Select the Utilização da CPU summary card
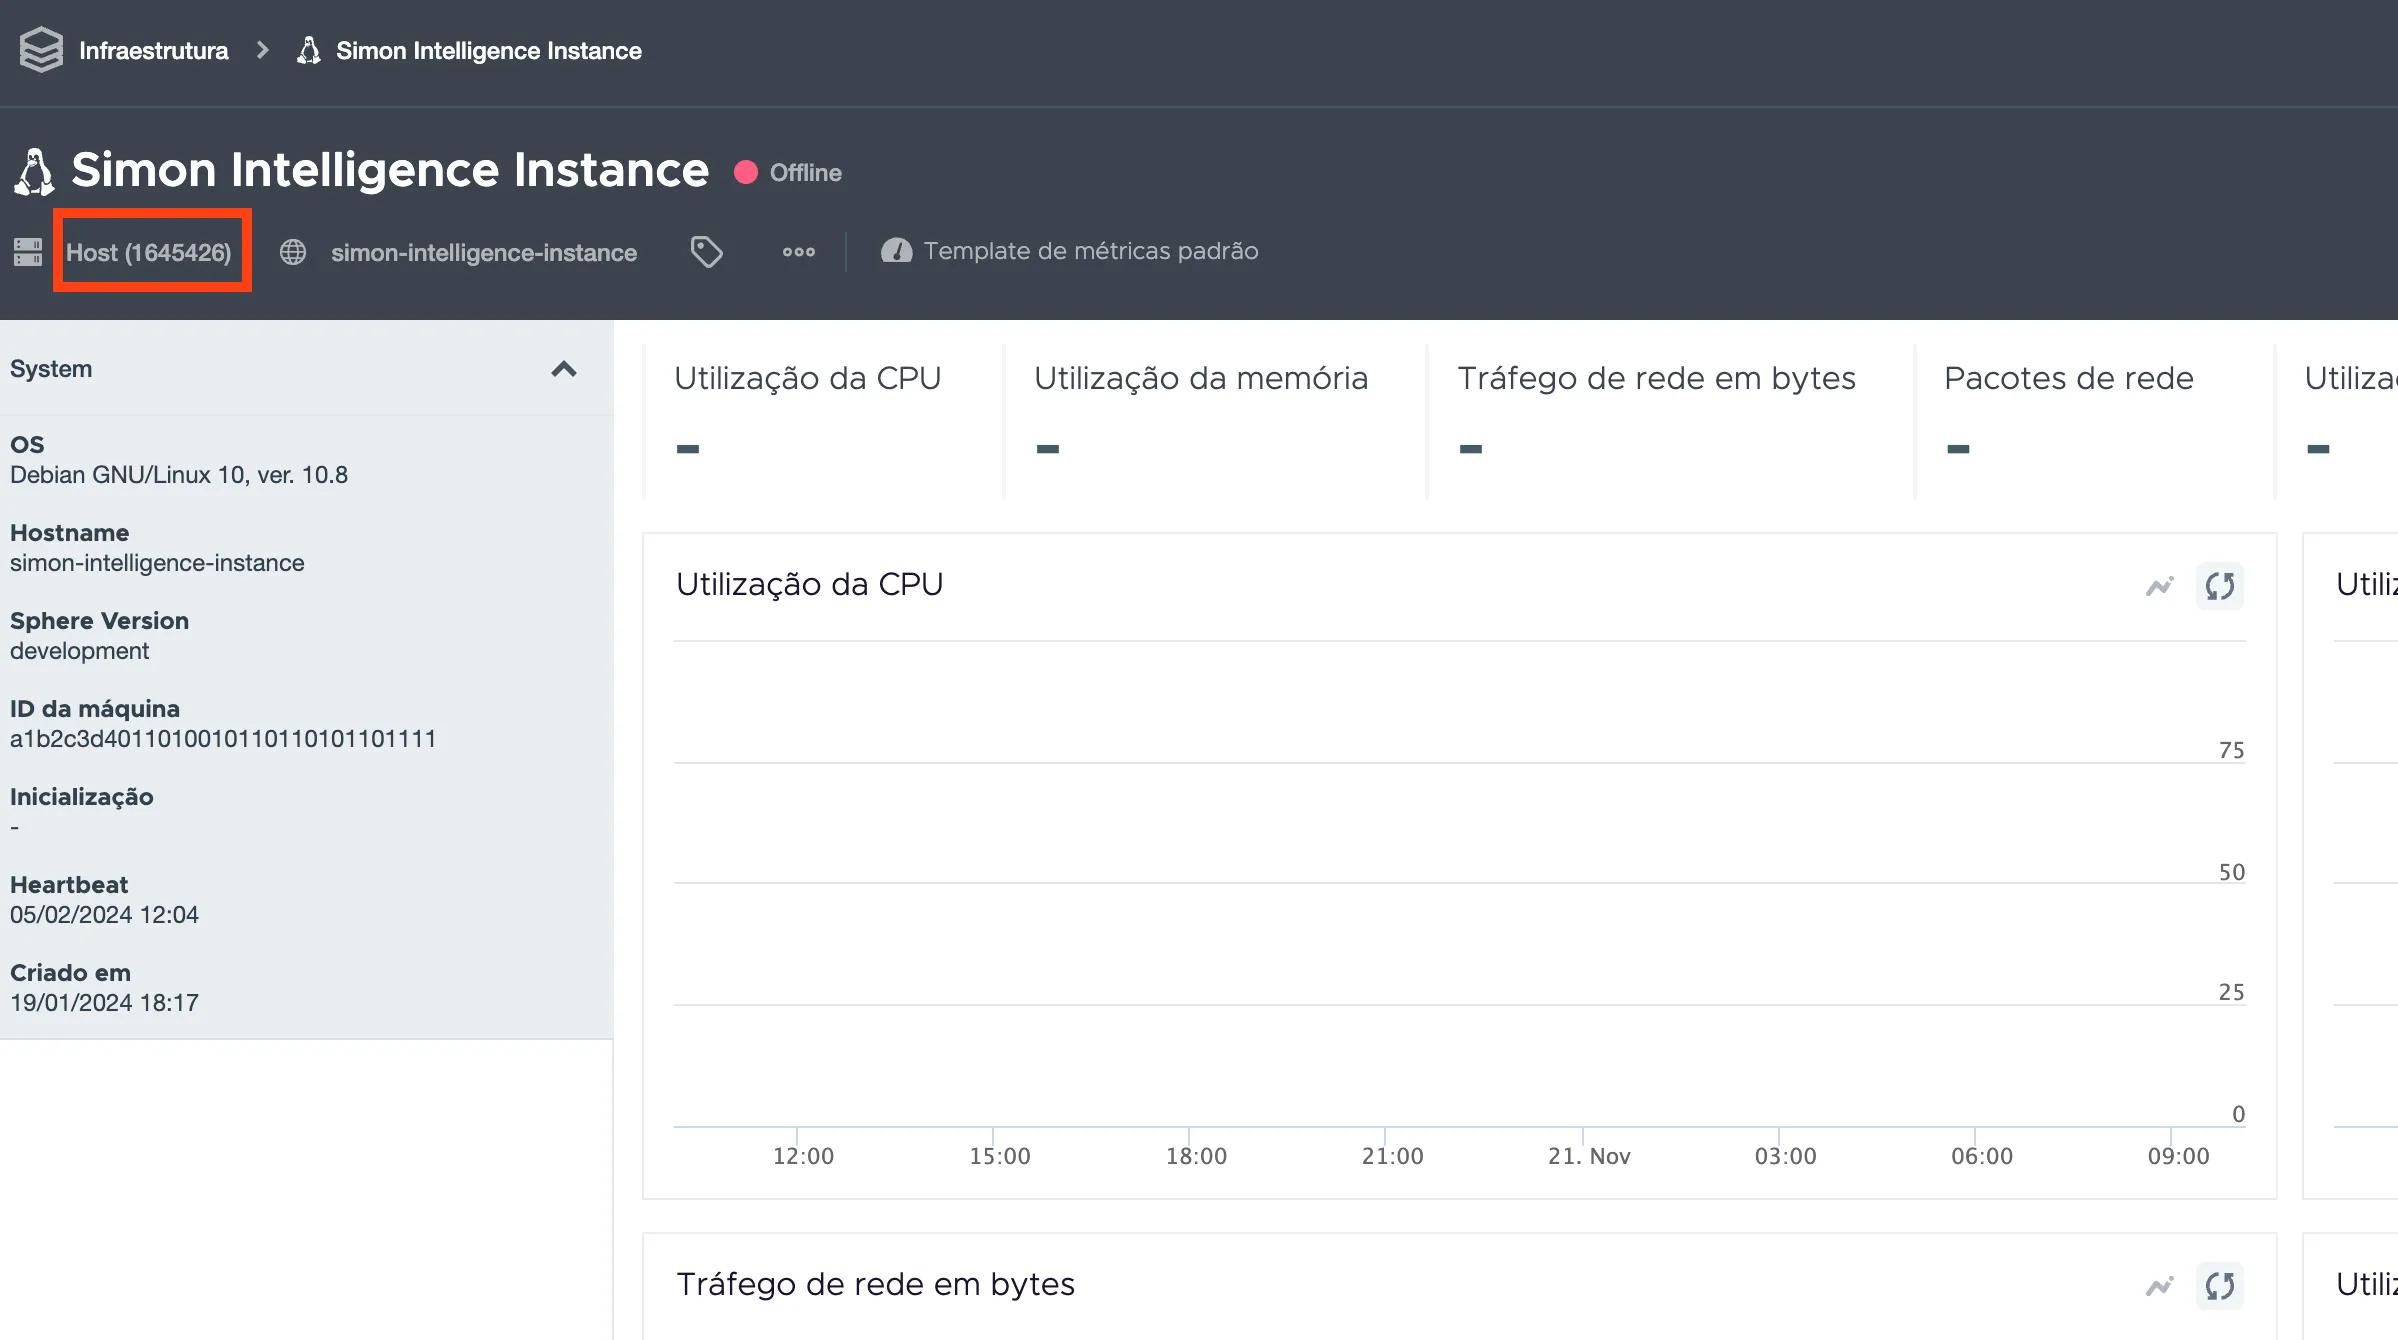The width and height of the screenshot is (2398, 1340). tap(823, 420)
